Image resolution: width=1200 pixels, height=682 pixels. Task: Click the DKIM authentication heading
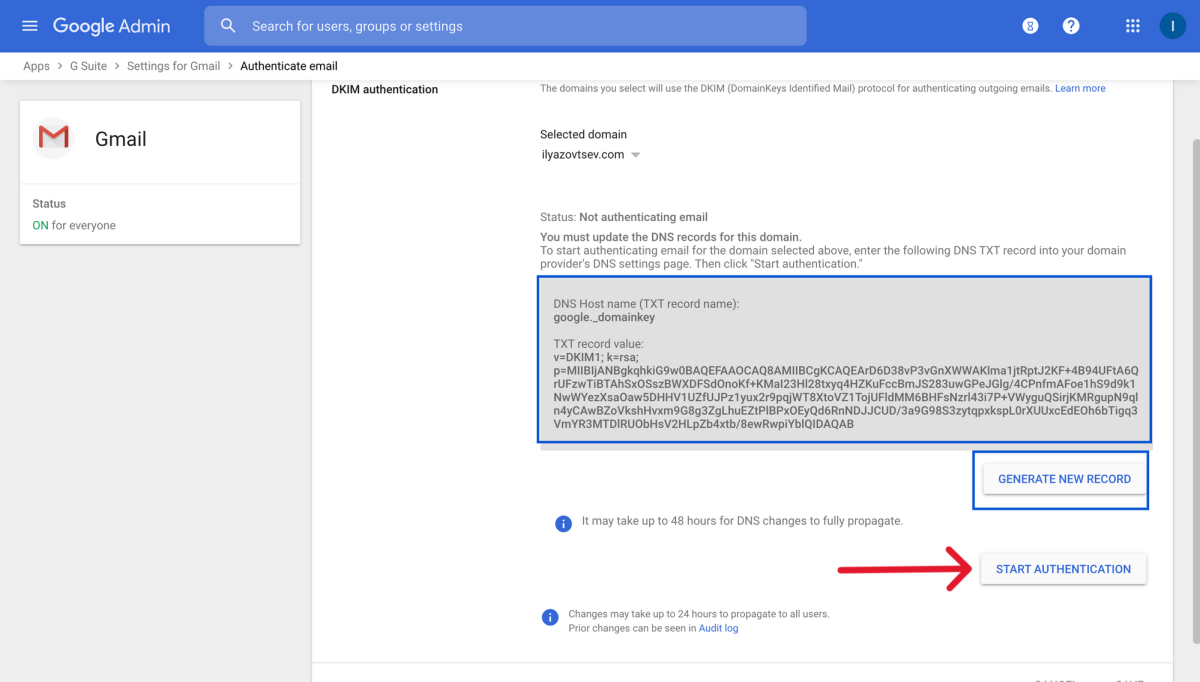click(x=384, y=89)
